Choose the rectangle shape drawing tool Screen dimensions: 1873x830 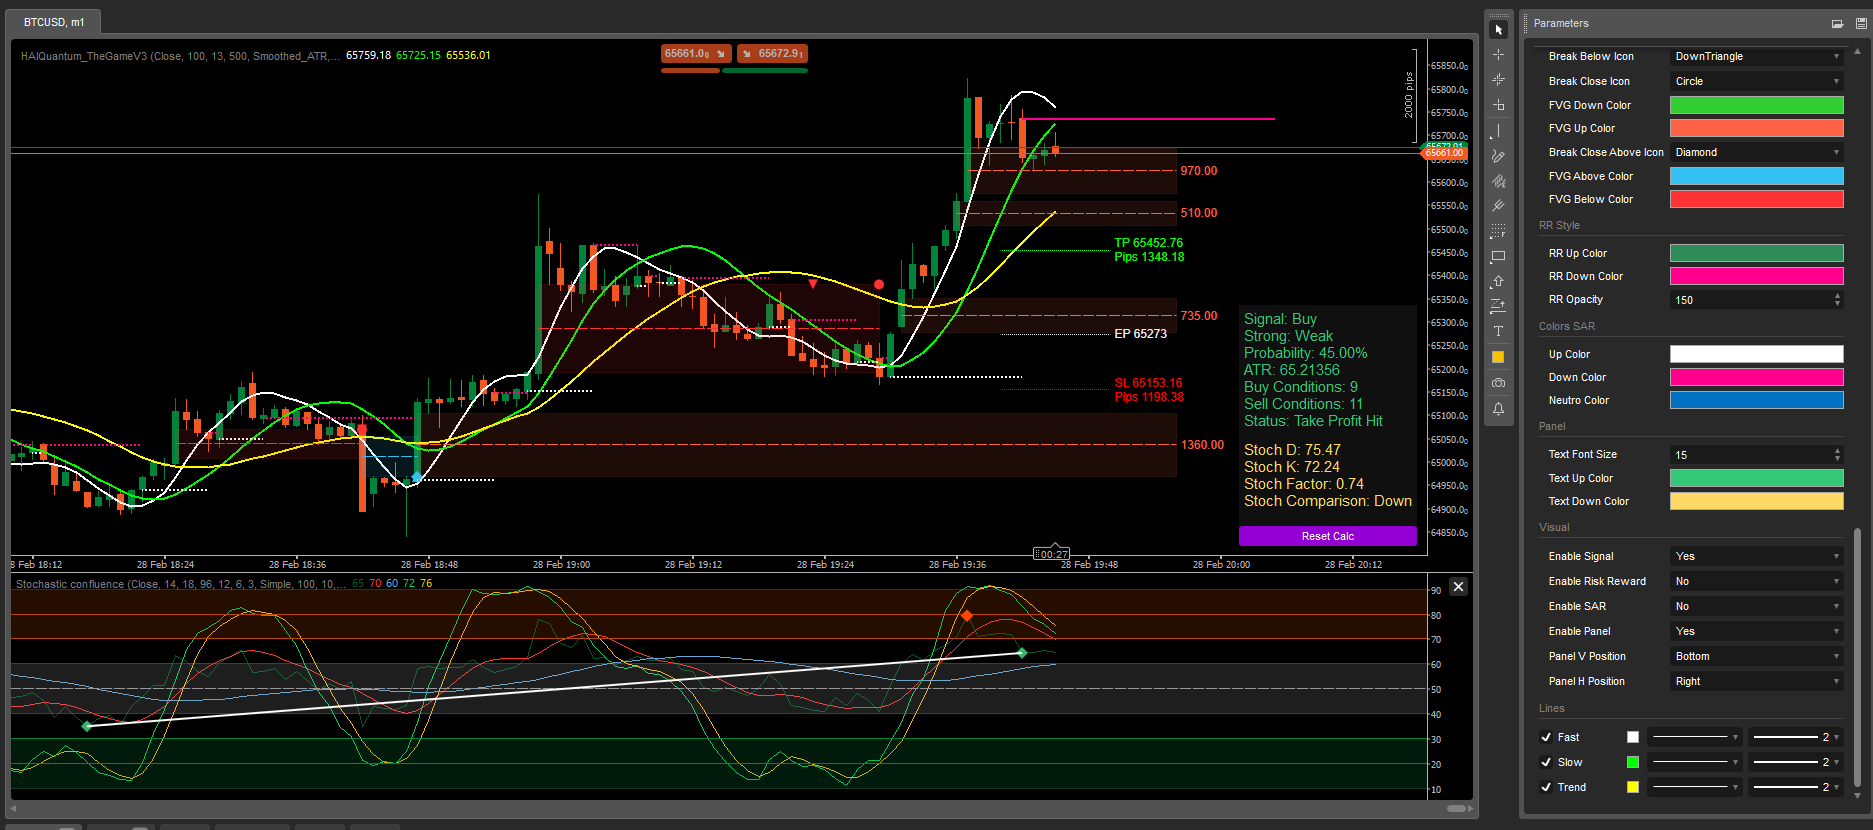(x=1498, y=257)
